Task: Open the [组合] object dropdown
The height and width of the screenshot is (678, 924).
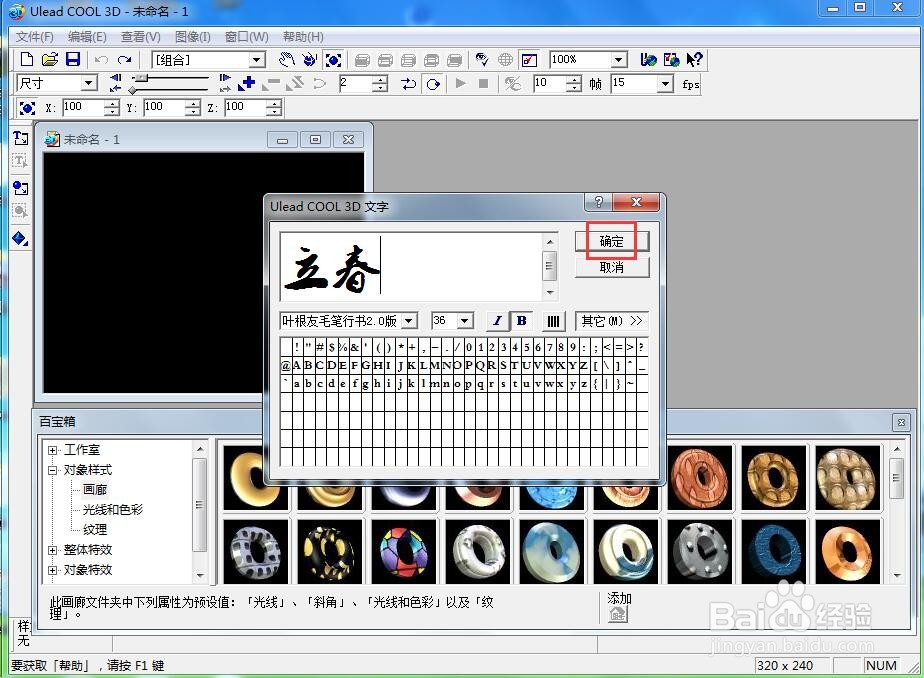Action: pos(256,59)
